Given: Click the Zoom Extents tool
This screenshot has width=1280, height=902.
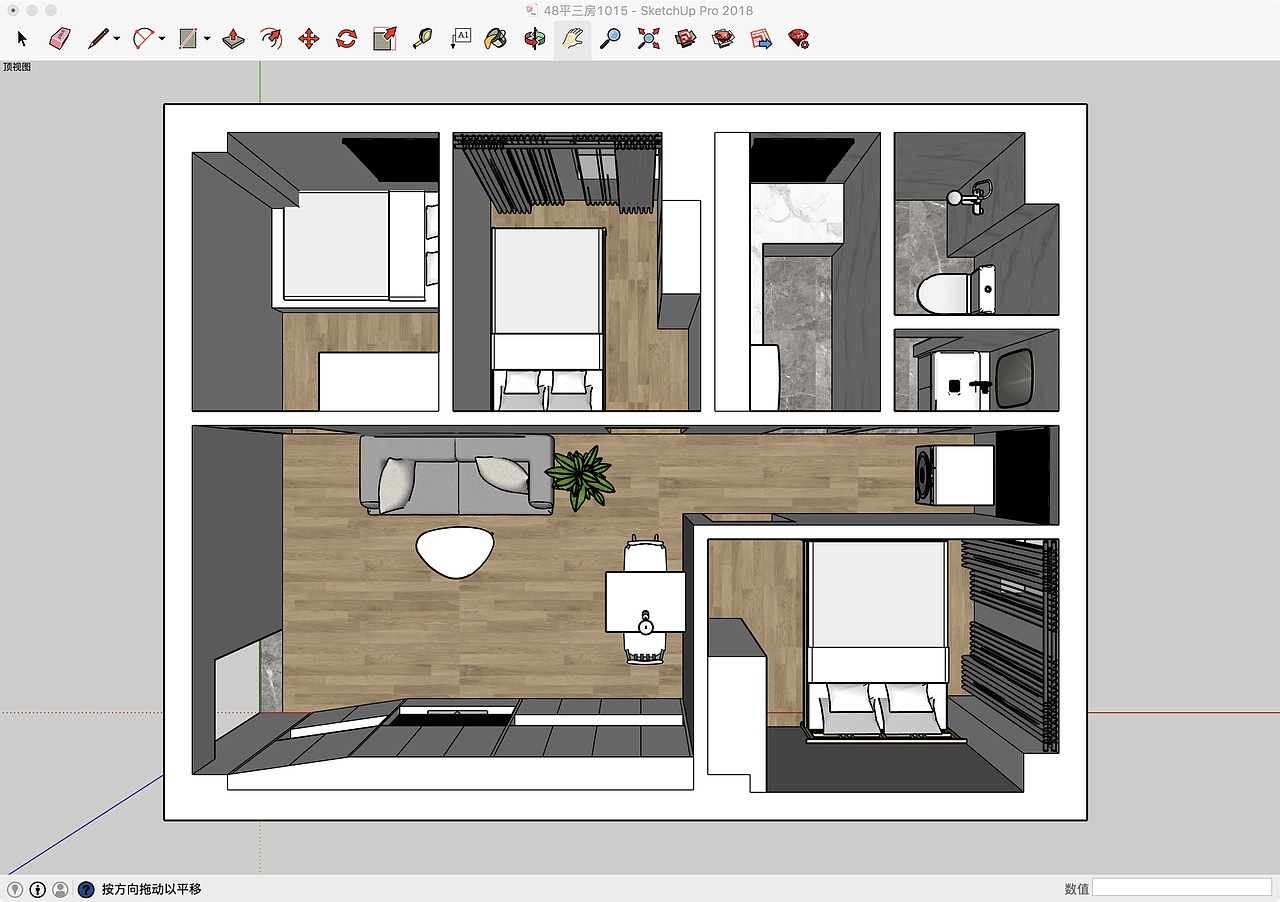Looking at the screenshot, I should (x=649, y=39).
